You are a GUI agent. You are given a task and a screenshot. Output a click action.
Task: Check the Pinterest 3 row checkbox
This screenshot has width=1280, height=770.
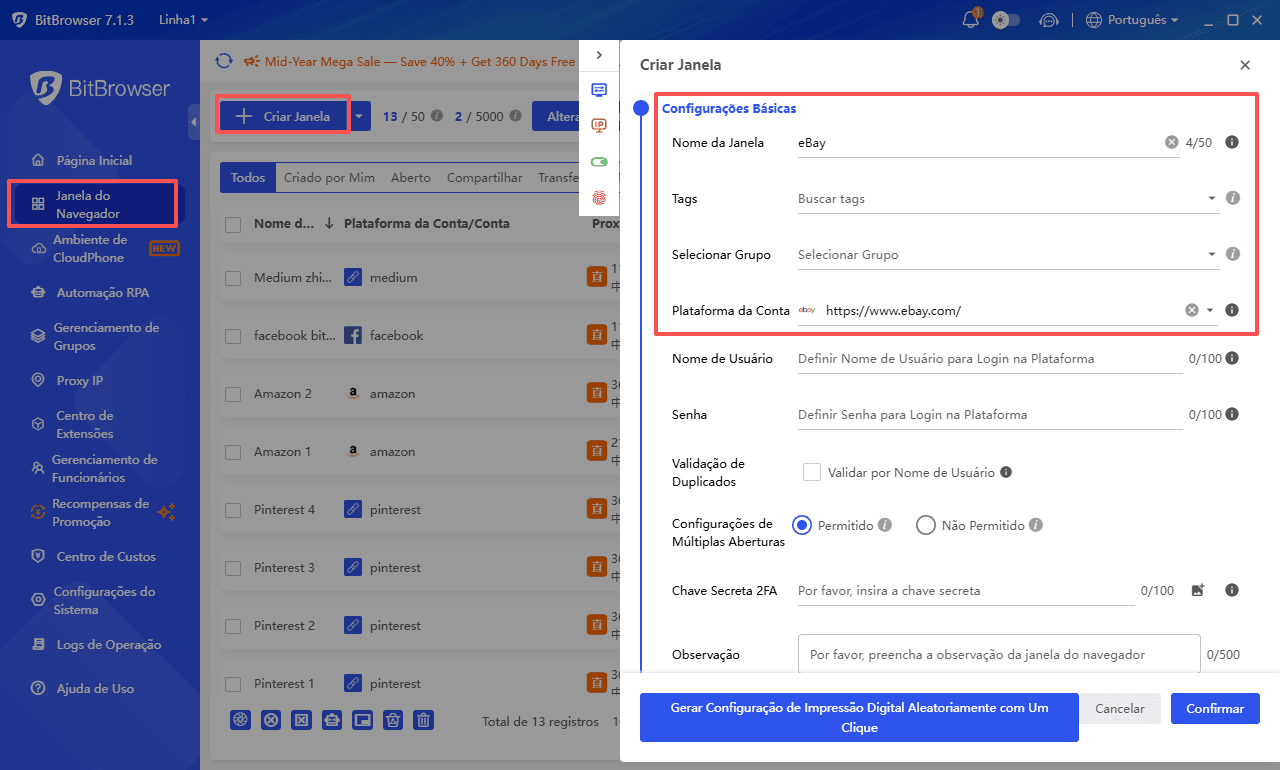(233, 568)
